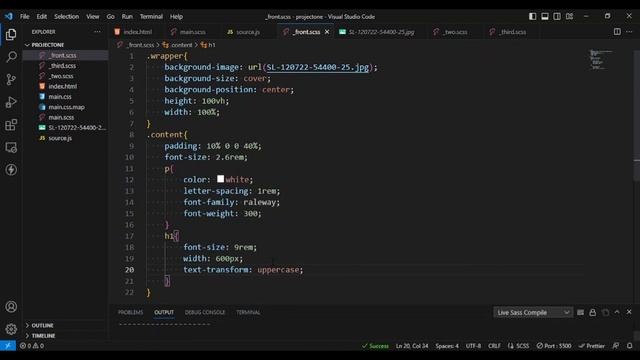Toggle secondary side bar layout icon
Viewport: 640px width, 360px height.
tap(557, 16)
